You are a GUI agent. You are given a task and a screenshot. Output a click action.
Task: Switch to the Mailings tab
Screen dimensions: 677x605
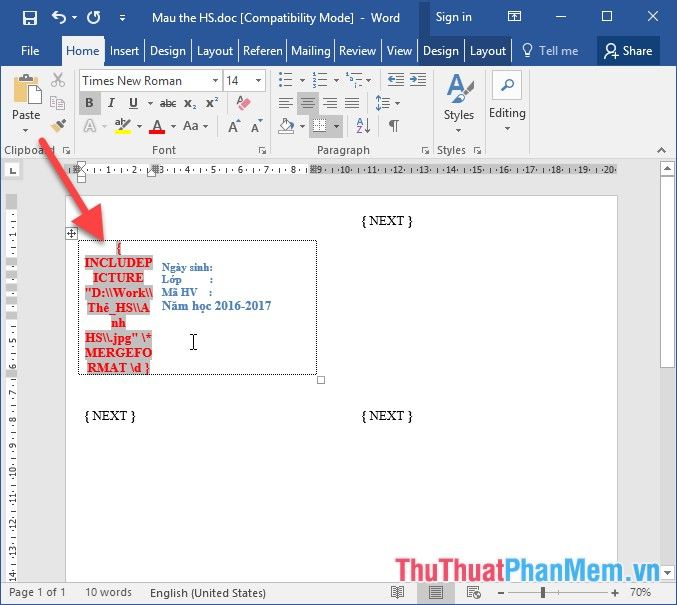310,51
